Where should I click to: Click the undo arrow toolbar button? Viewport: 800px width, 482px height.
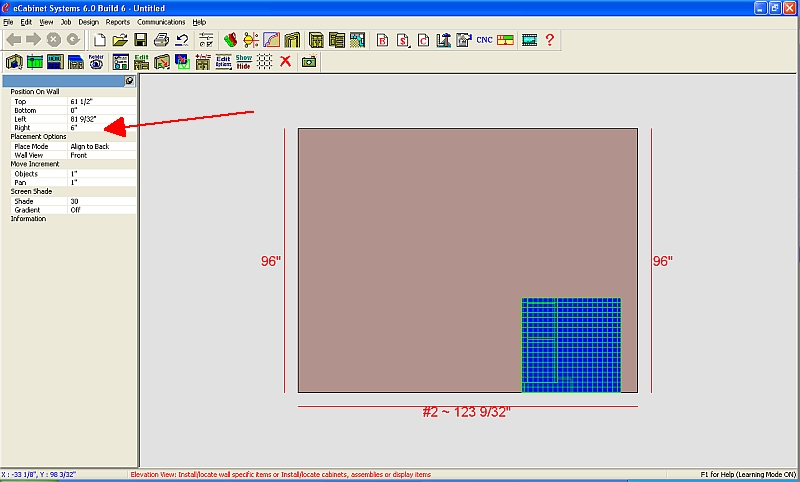(x=182, y=40)
